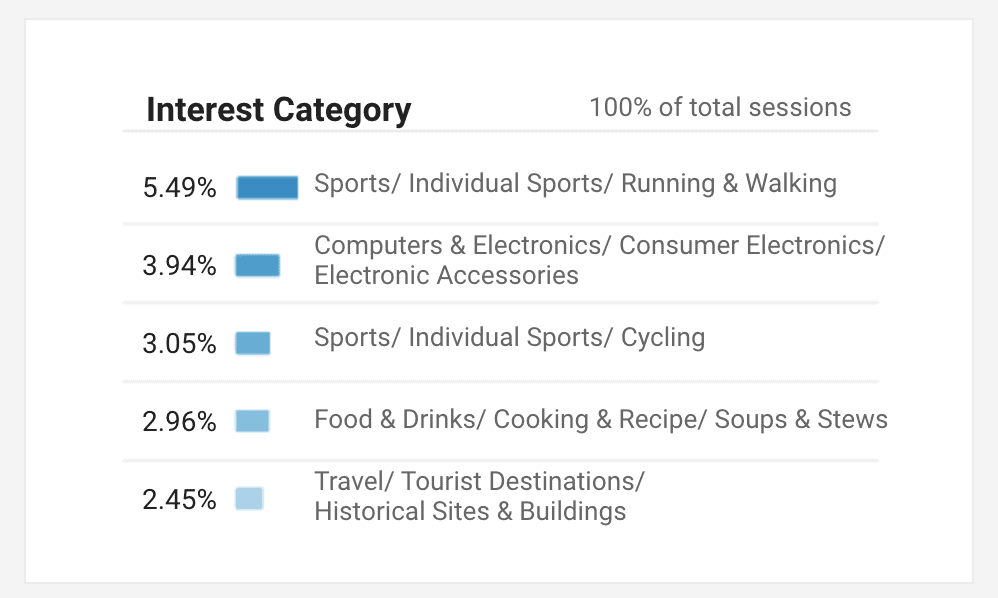Click the 3.94% Electronic Accessories bar
The image size is (998, 598).
[x=257, y=265]
